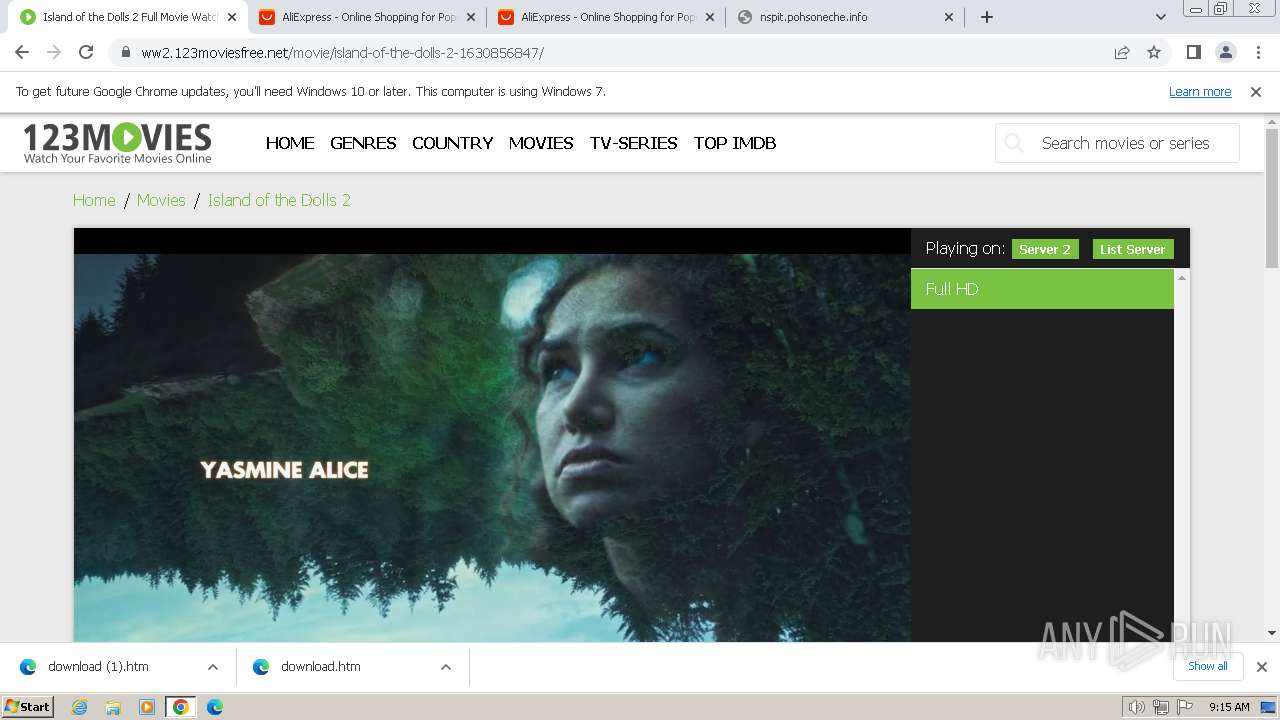The height and width of the screenshot is (720, 1280).
Task: Close first AliExpress tab
Action: click(471, 17)
